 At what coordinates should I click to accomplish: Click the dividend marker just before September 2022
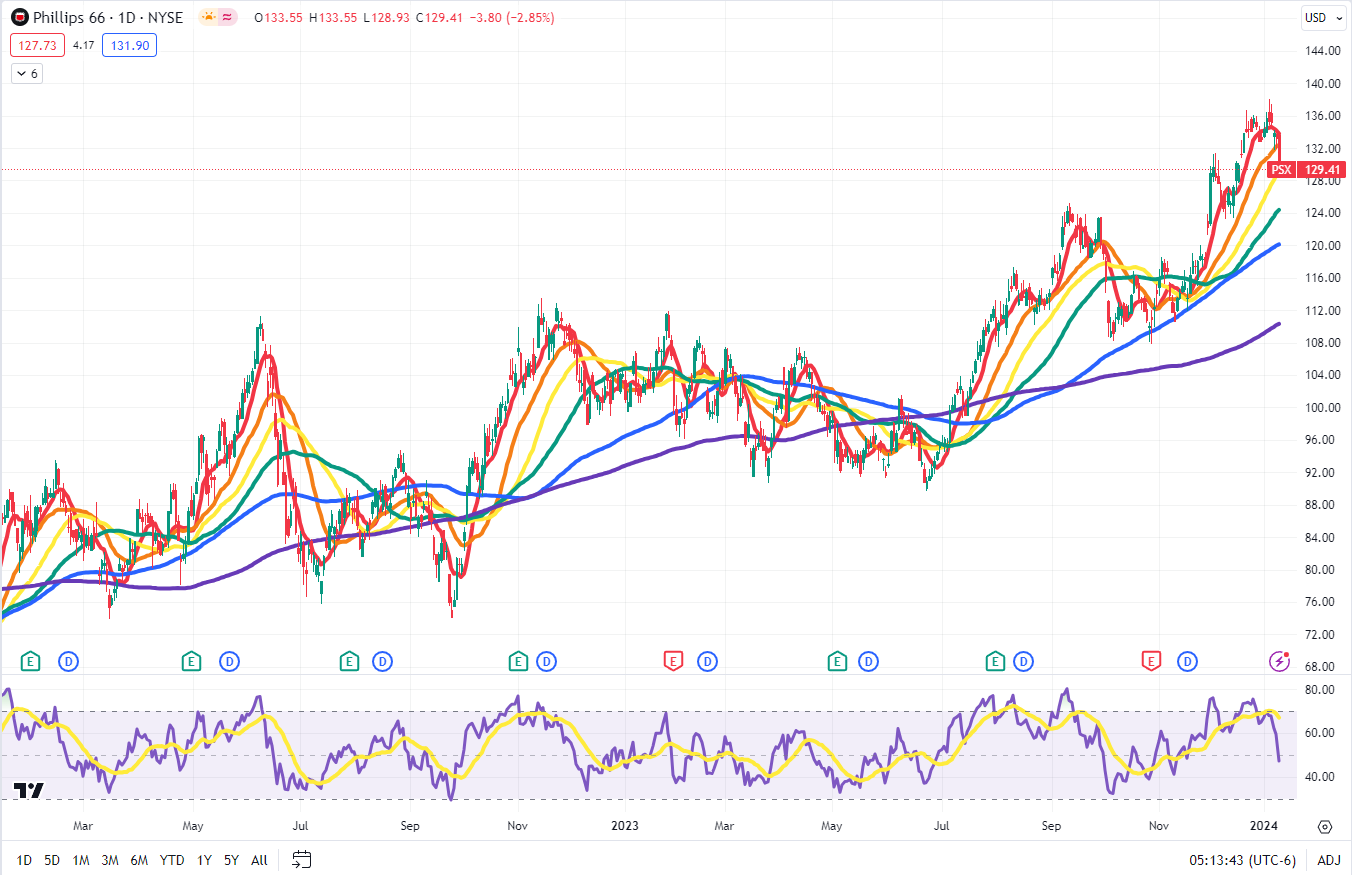click(382, 661)
